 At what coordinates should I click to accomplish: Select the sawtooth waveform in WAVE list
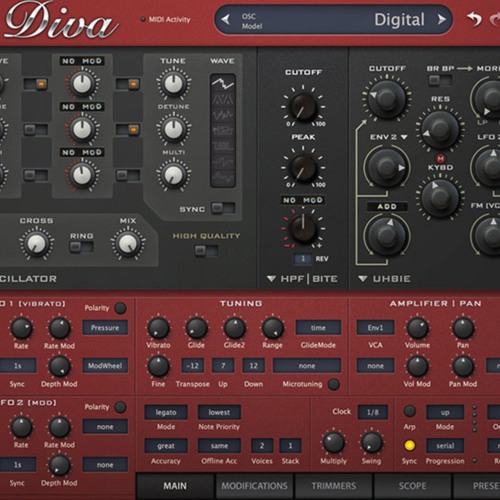point(223,83)
